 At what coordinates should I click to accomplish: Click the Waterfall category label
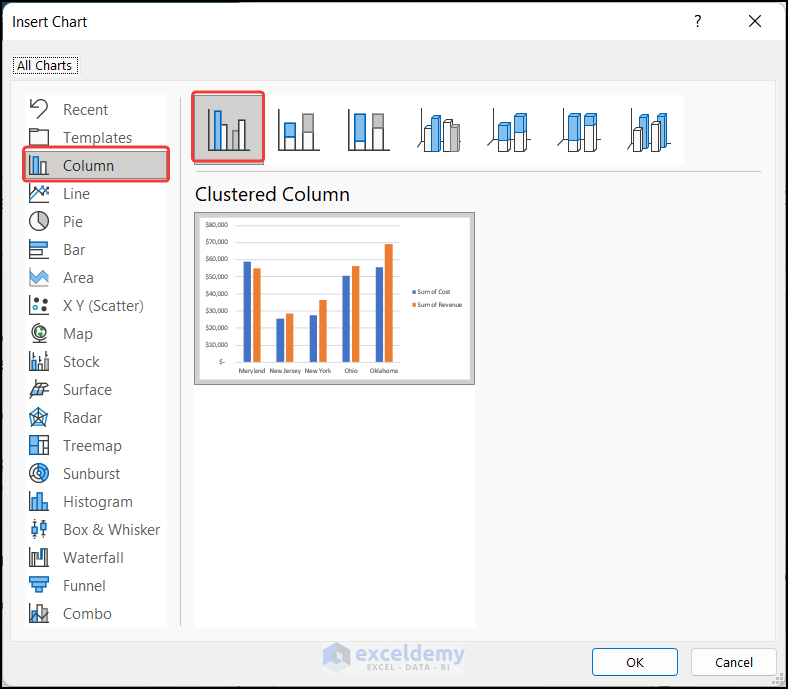93,558
